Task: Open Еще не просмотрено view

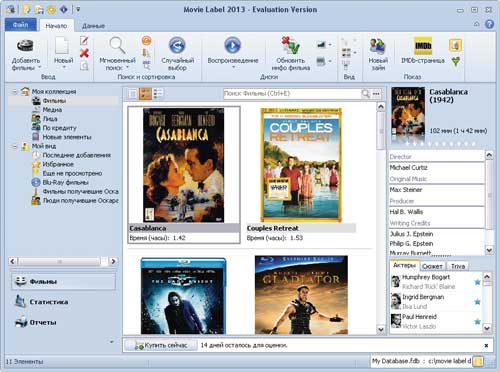Action: tap(72, 173)
